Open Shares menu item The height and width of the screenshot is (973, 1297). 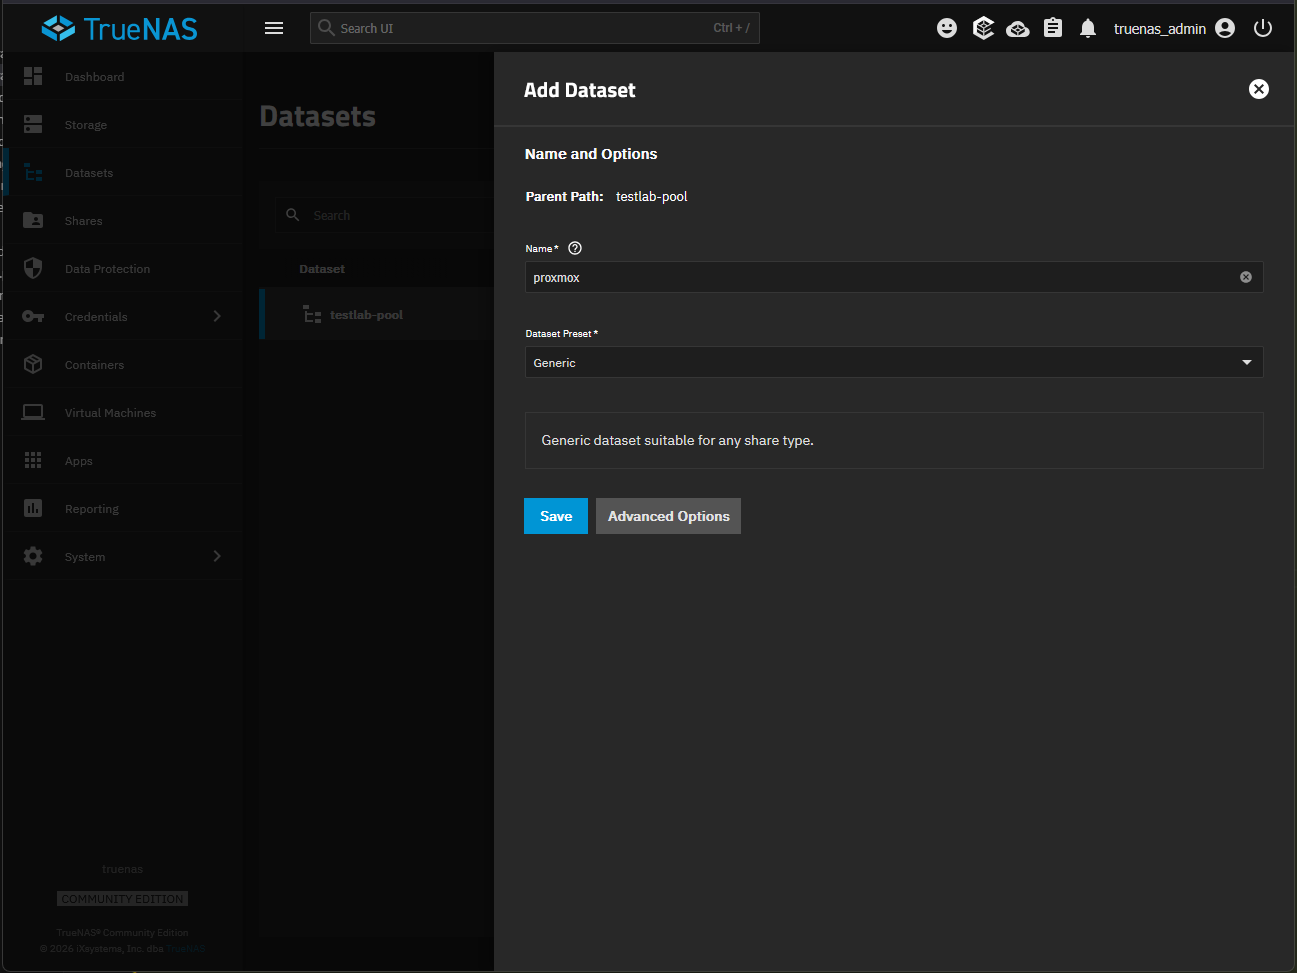tap(122, 220)
